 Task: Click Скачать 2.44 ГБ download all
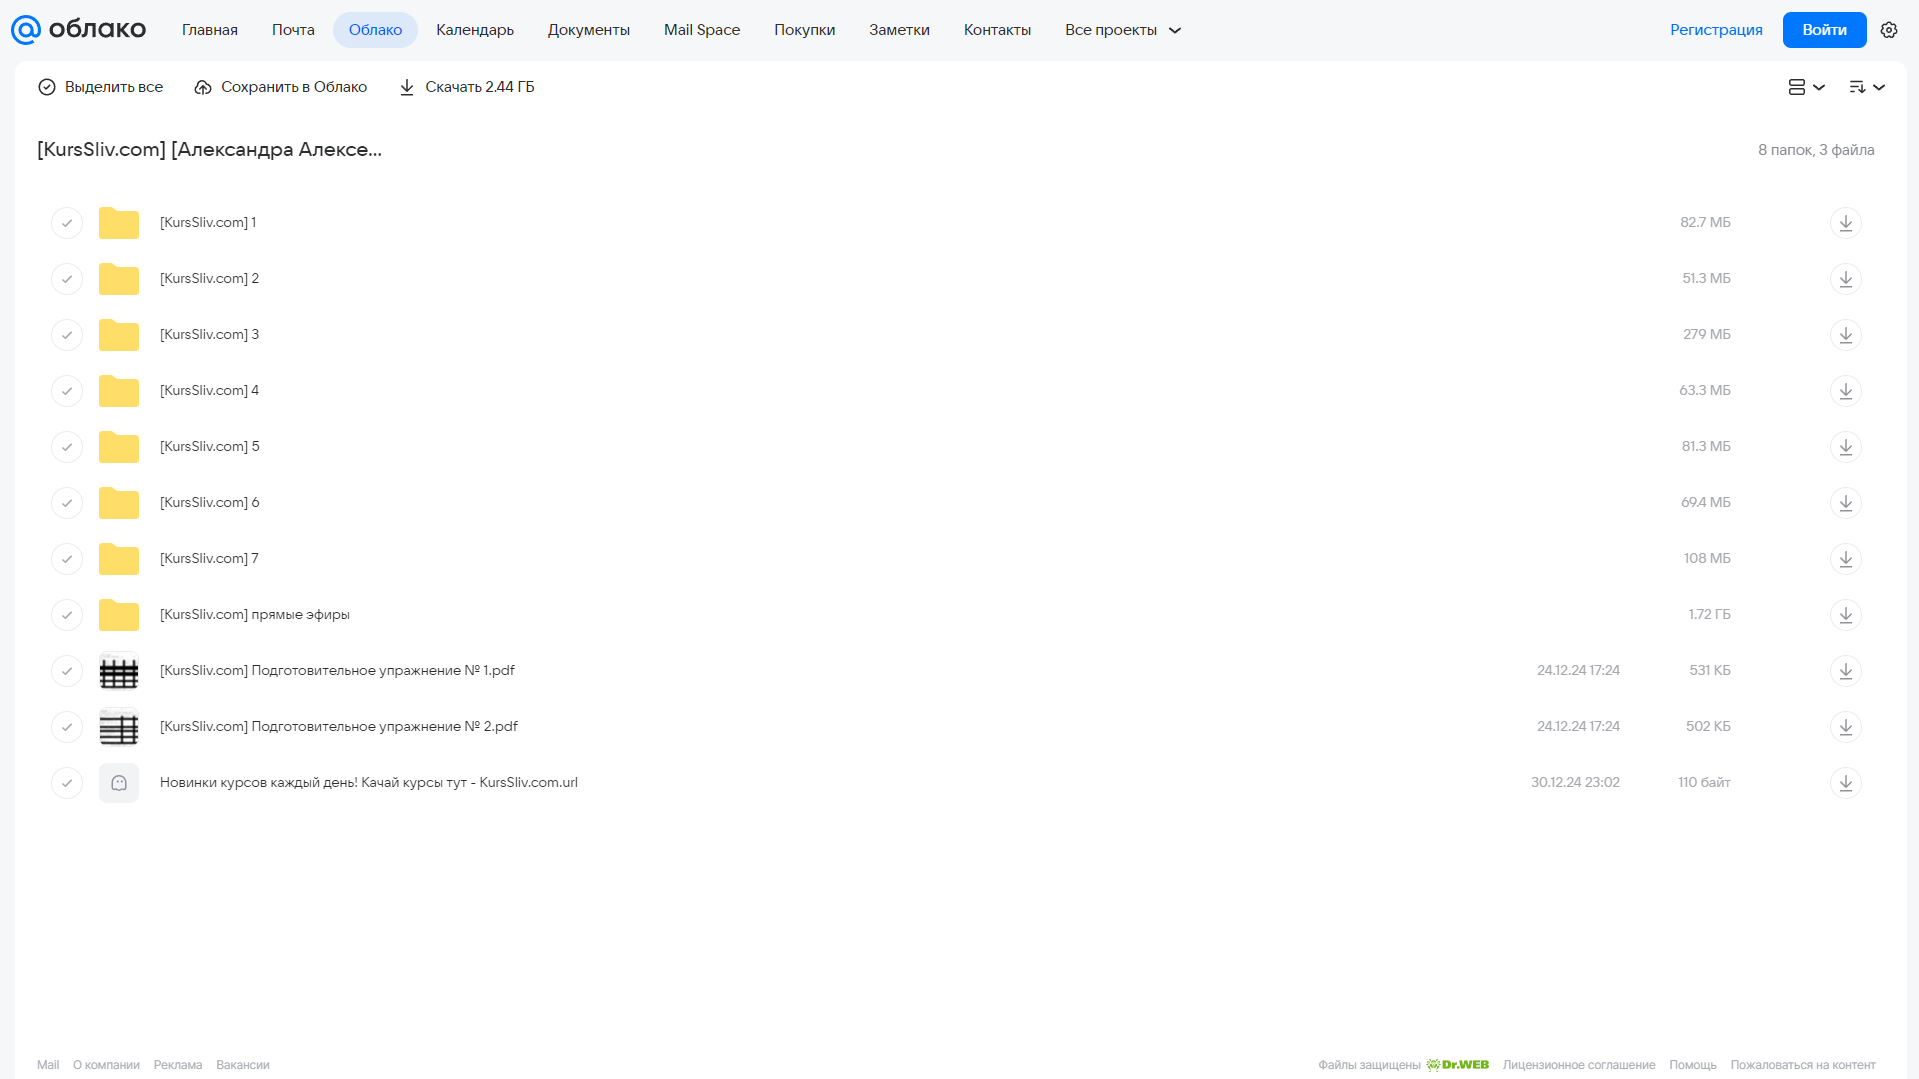point(467,87)
